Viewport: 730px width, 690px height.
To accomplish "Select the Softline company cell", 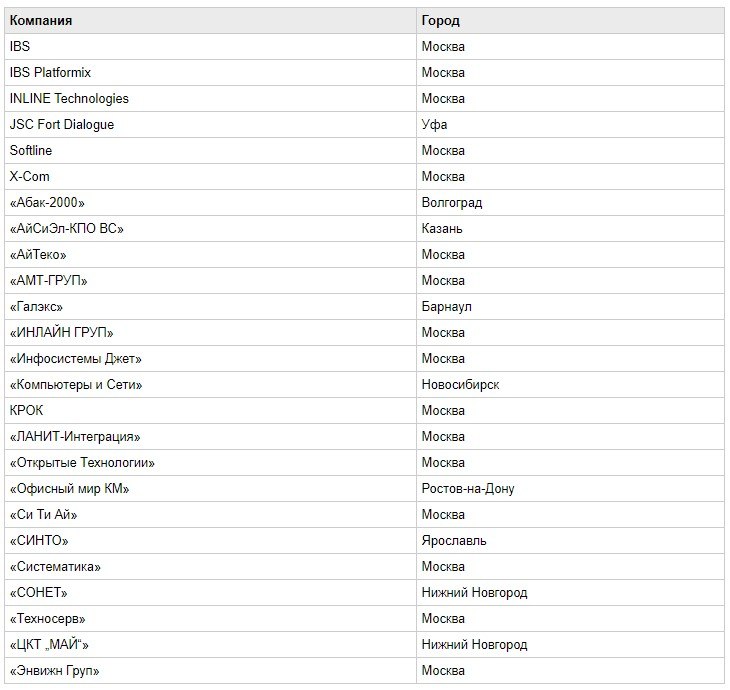I will click(x=31, y=150).
